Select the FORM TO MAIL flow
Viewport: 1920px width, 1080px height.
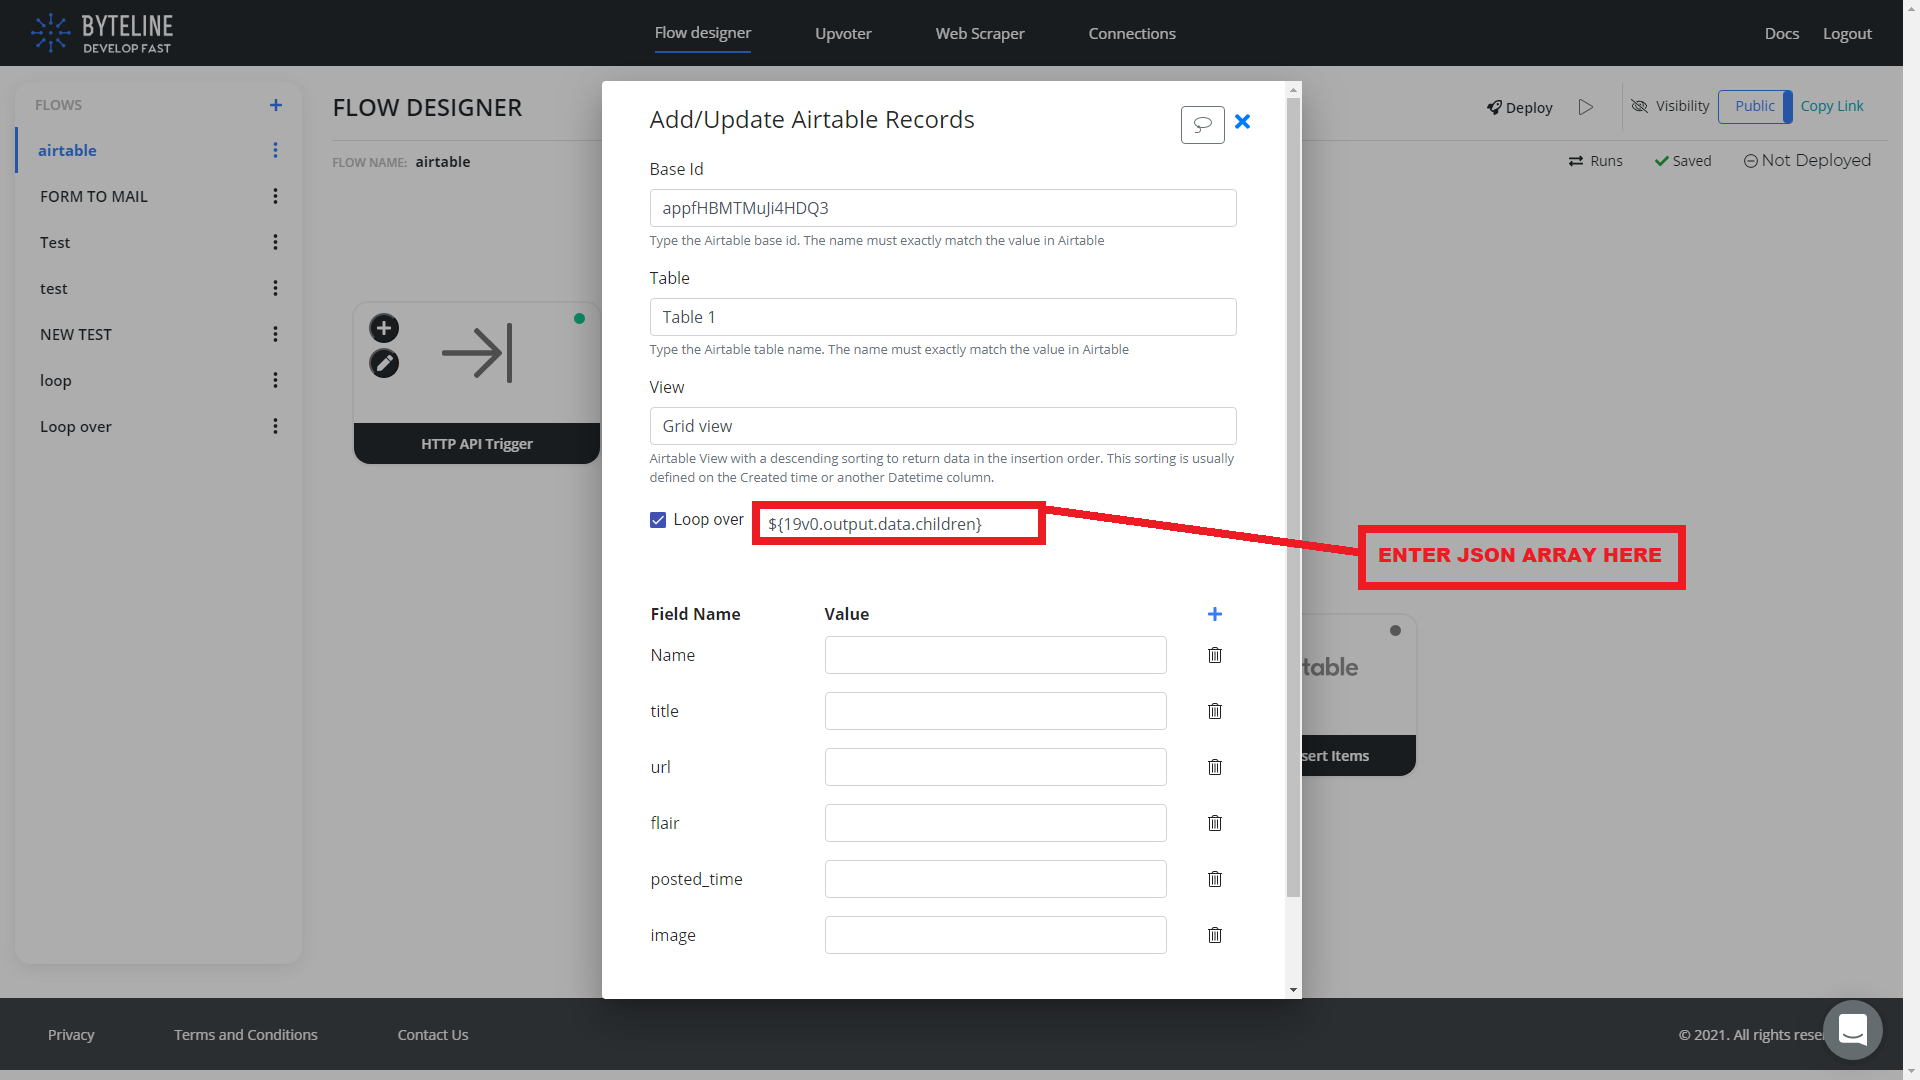pyautogui.click(x=94, y=196)
